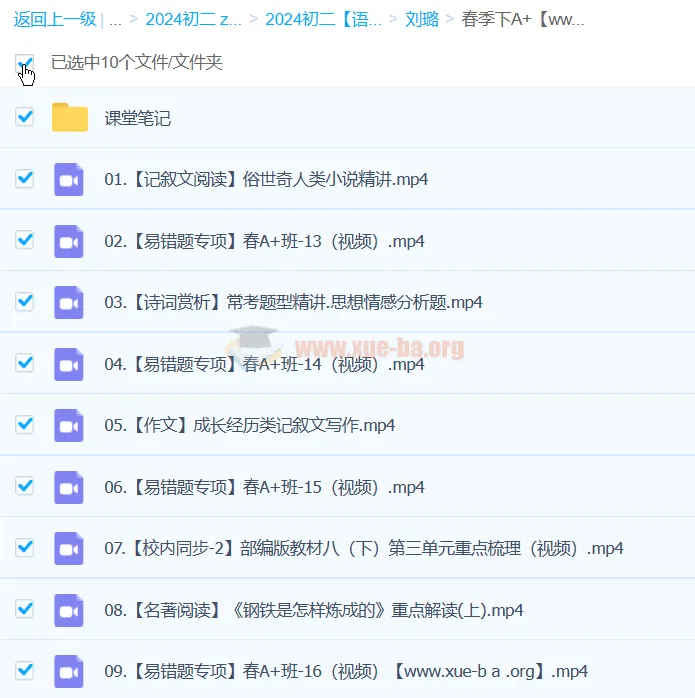
Task: Expand the collapsed breadcrumb ellipsis
Action: point(116,19)
